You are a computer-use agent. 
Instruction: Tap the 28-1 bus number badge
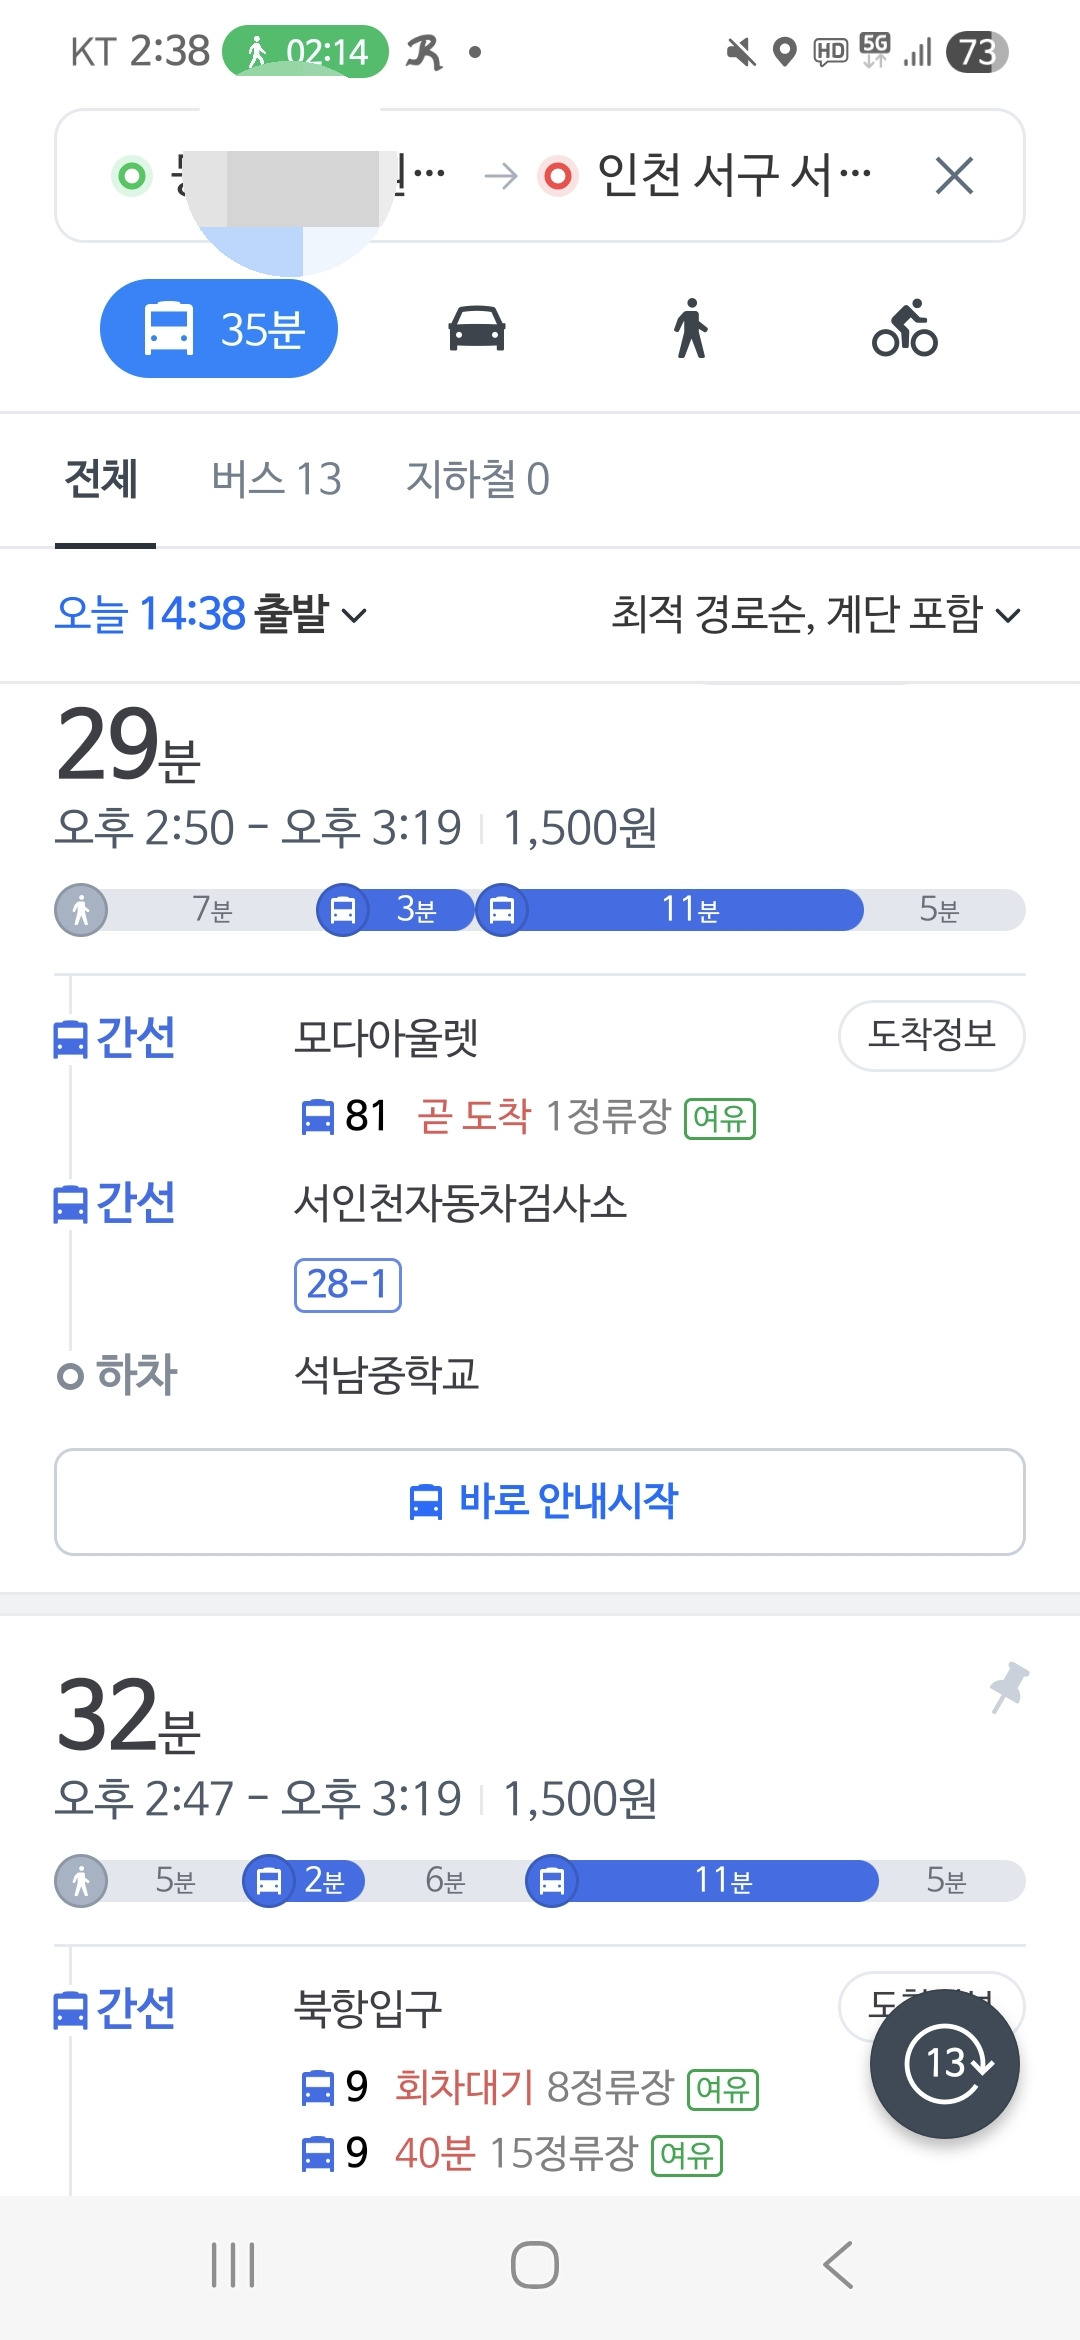[348, 1284]
